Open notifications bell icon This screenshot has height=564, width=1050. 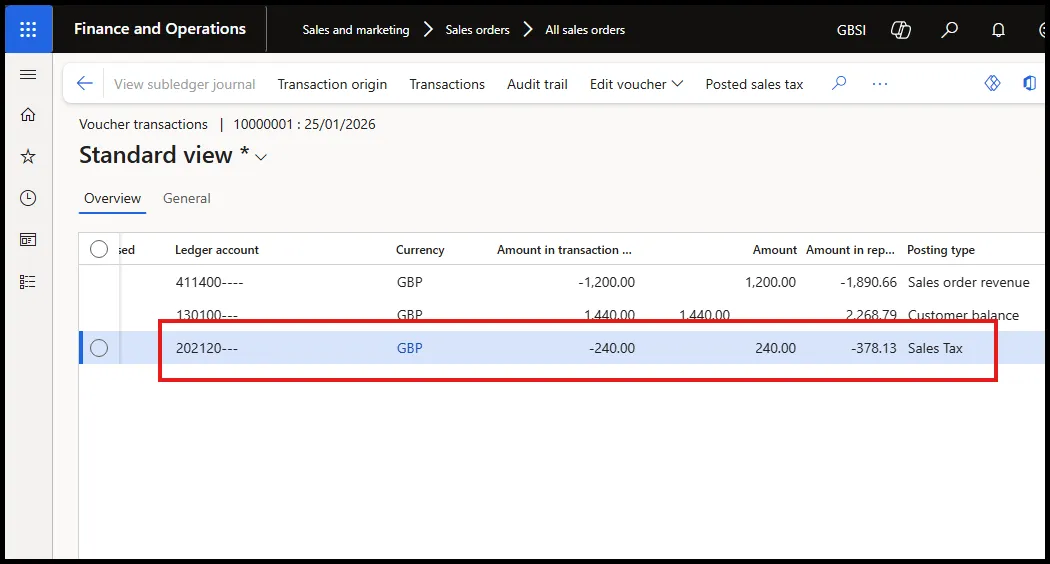coord(998,29)
